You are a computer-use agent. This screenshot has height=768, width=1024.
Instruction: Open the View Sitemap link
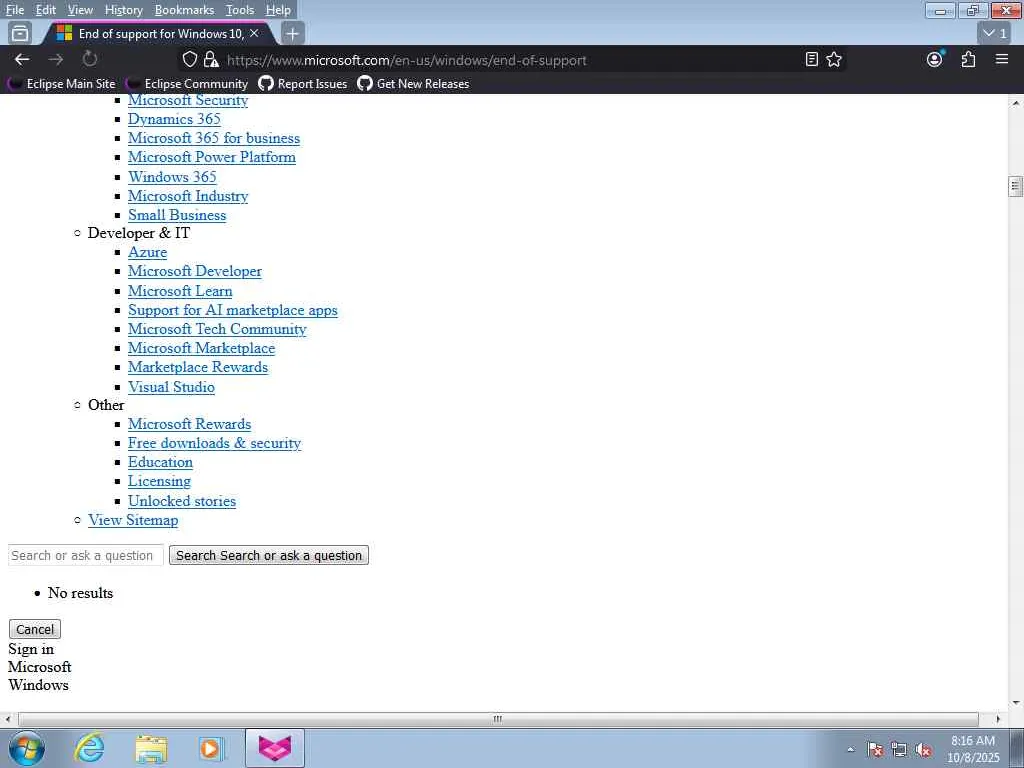tap(133, 520)
